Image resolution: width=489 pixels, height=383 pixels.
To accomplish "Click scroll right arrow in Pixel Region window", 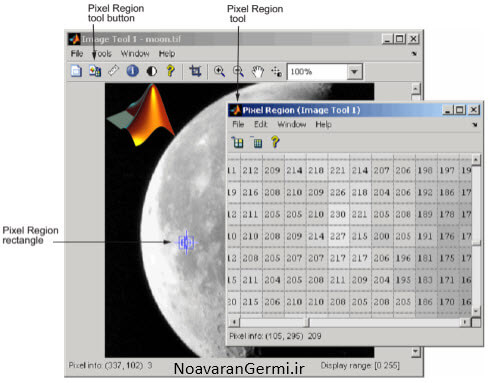I will (465, 322).
